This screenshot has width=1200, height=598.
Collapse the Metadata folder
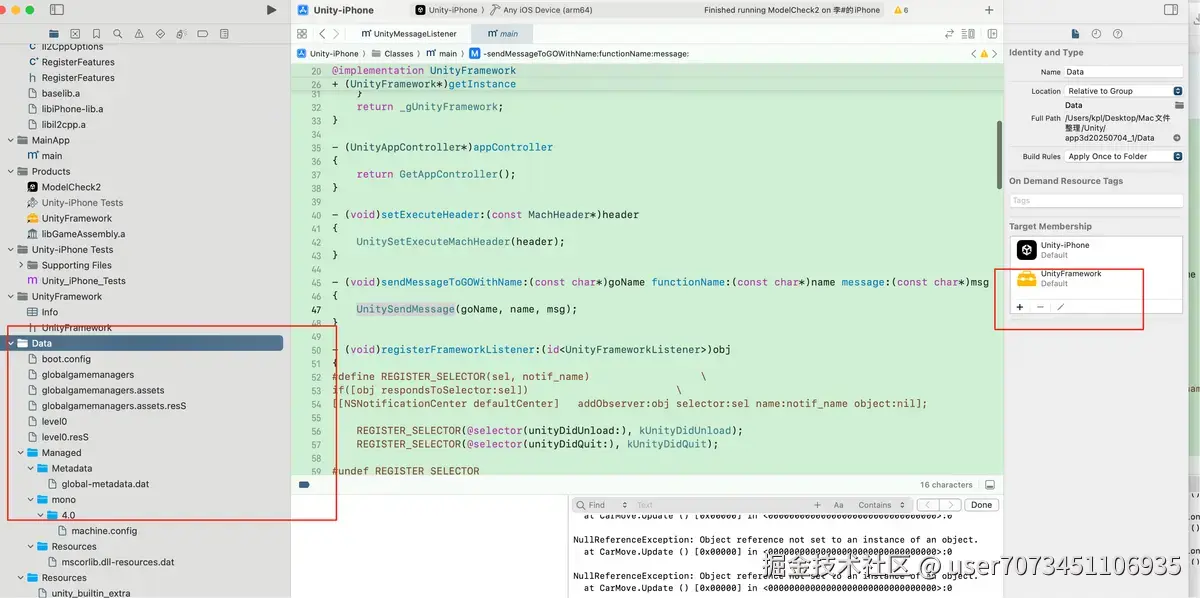click(31, 468)
